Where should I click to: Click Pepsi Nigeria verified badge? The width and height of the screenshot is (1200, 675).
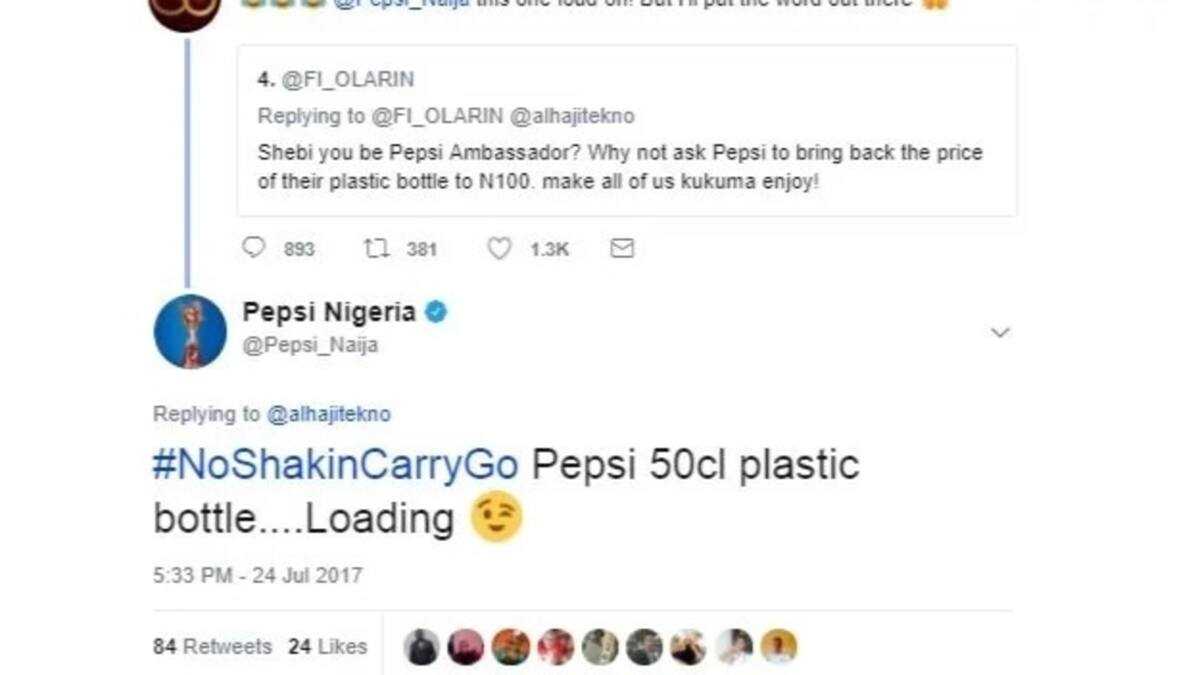coord(436,313)
